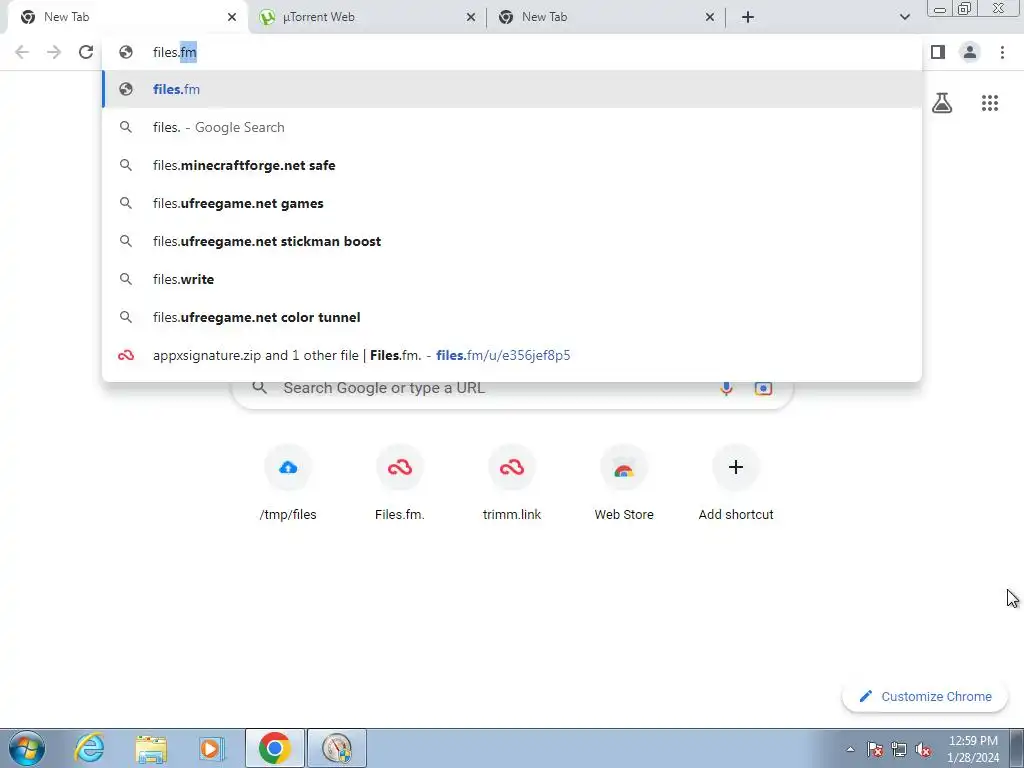Choose 'files.ufreegame.net stickman boost' suggestion
Viewport: 1024px width, 768px height.
tap(512, 241)
